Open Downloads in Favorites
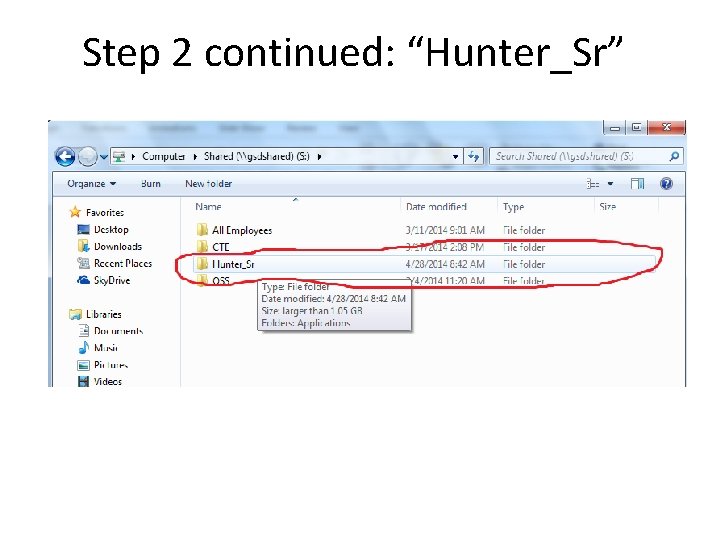The height and width of the screenshot is (540, 720). tap(118, 247)
